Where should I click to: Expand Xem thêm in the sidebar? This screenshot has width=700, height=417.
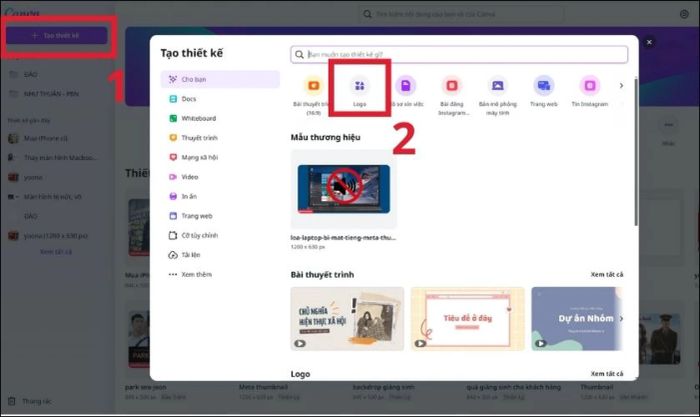tap(197, 274)
